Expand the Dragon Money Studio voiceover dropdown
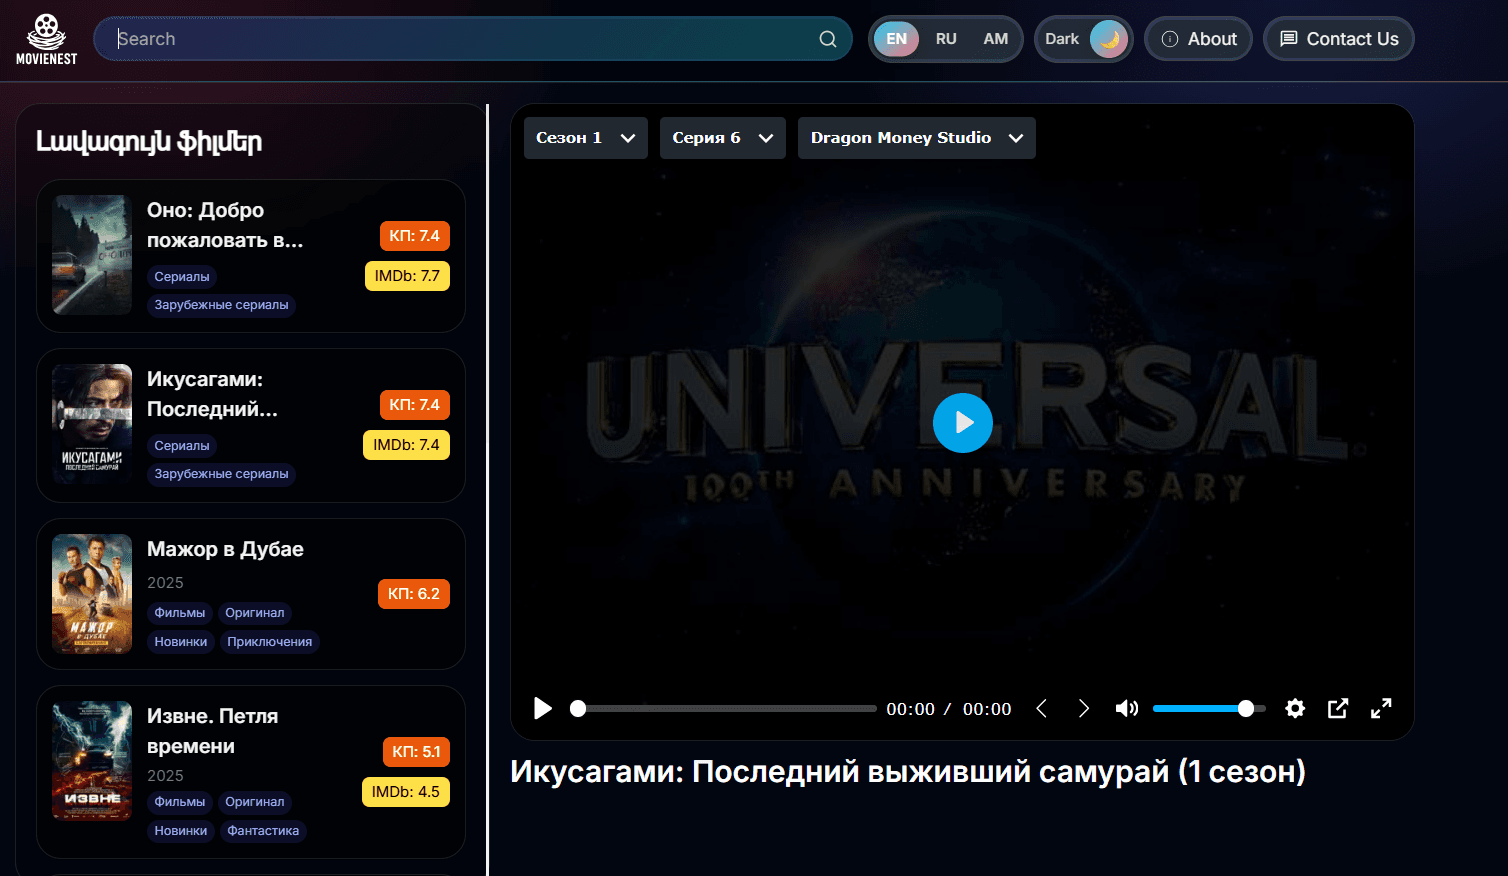Screen dimensions: 1508x876 coord(915,137)
